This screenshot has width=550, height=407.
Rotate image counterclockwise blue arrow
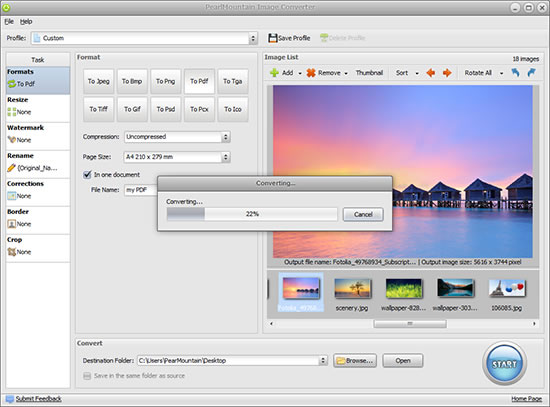[515, 73]
